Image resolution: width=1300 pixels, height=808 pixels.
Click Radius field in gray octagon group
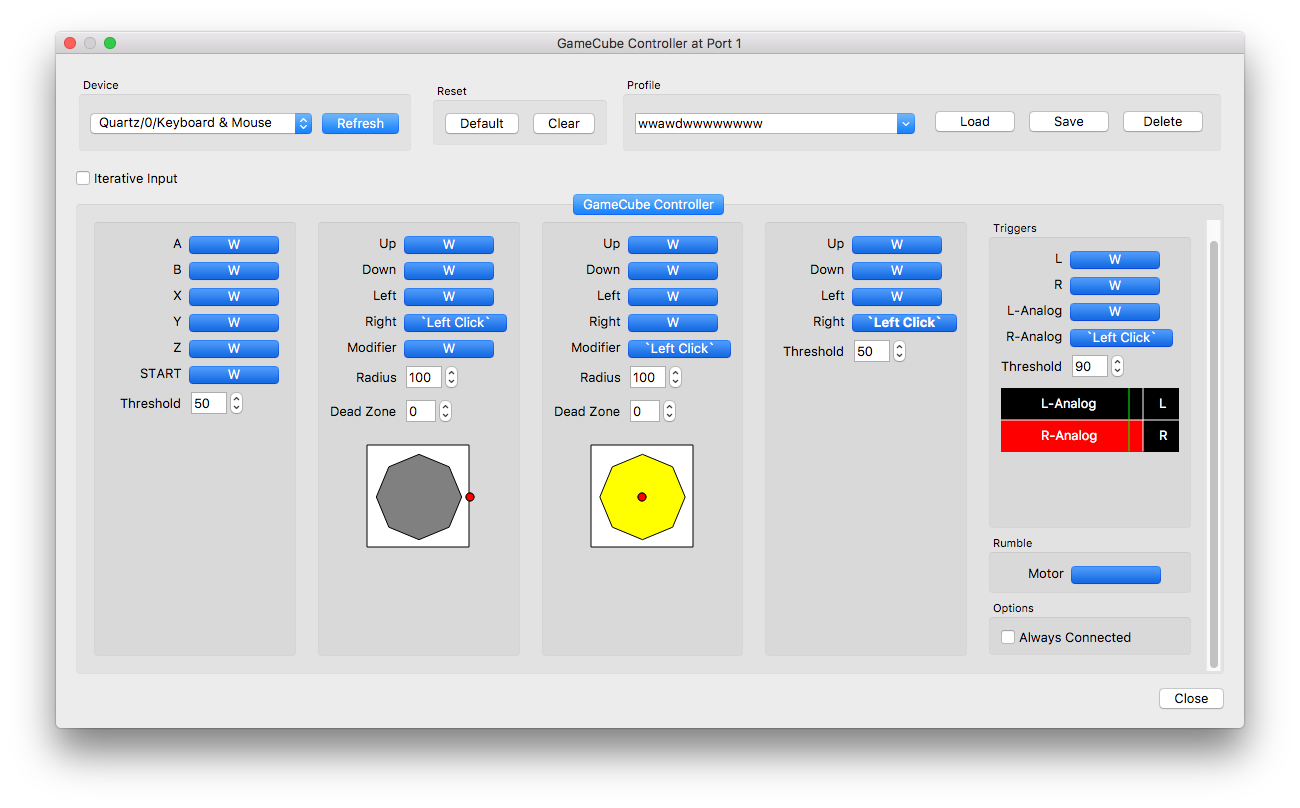pyautogui.click(x=424, y=377)
